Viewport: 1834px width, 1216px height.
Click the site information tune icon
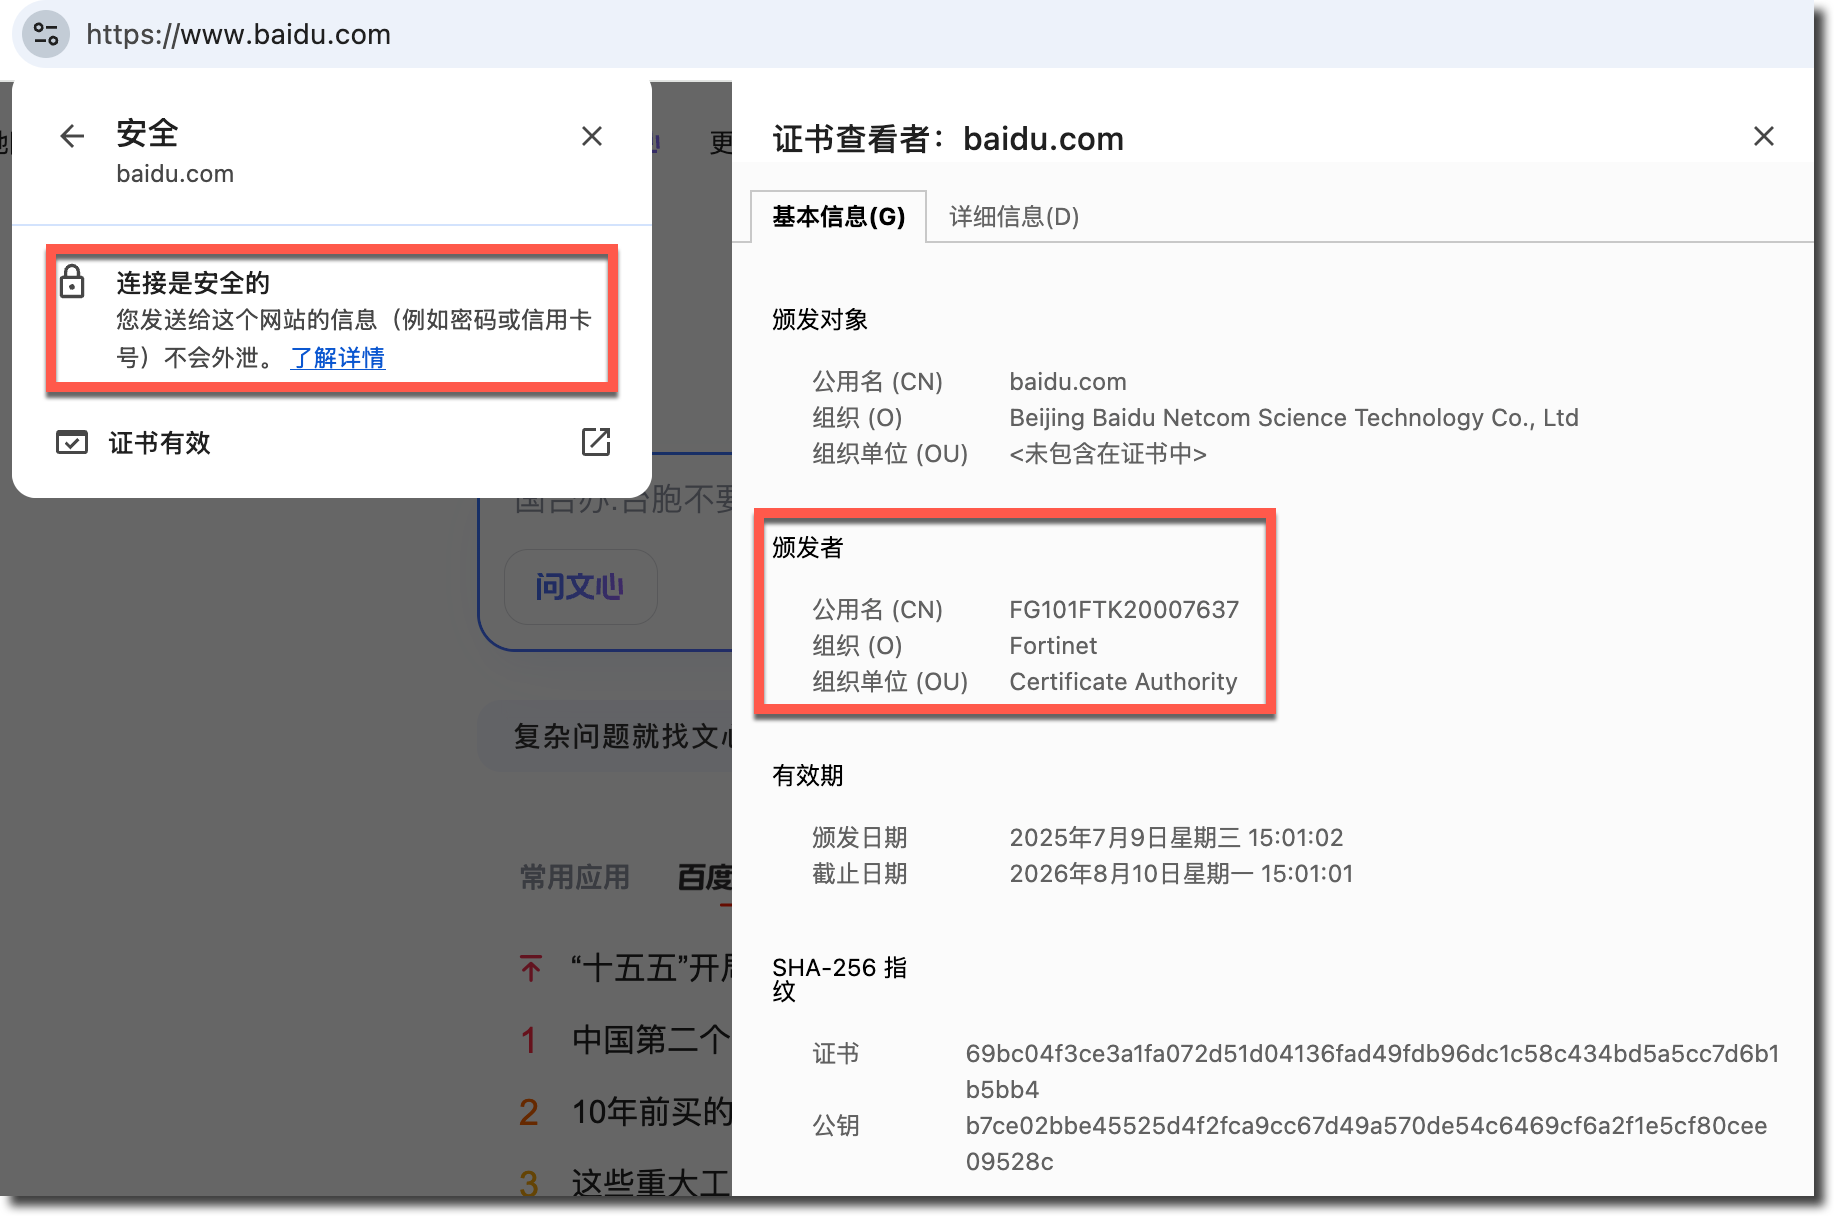click(x=46, y=34)
